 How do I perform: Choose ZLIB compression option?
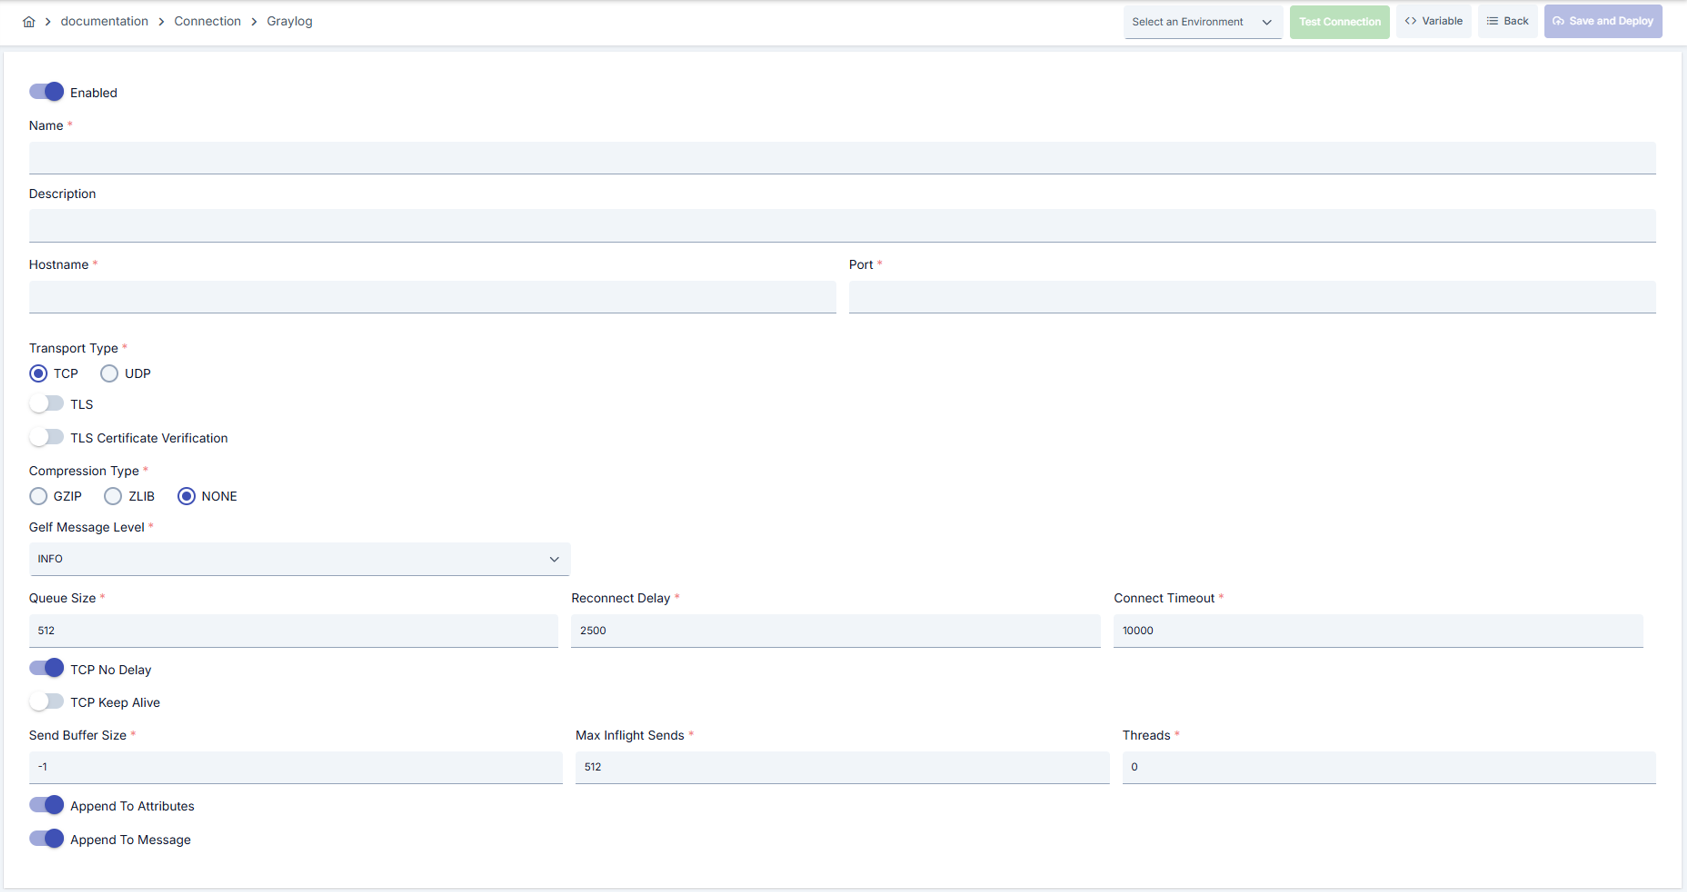[x=113, y=496]
